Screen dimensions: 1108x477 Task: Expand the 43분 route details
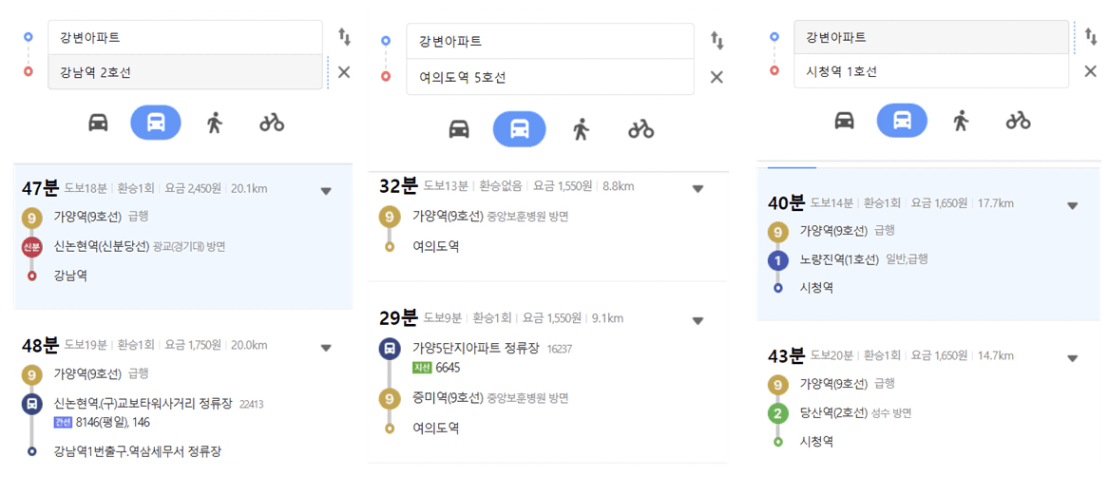1072,358
